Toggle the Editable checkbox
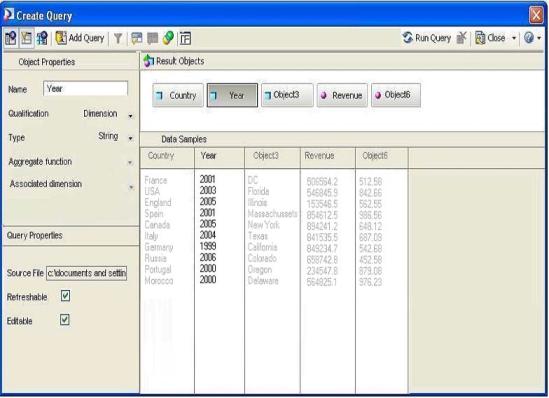 (65, 320)
